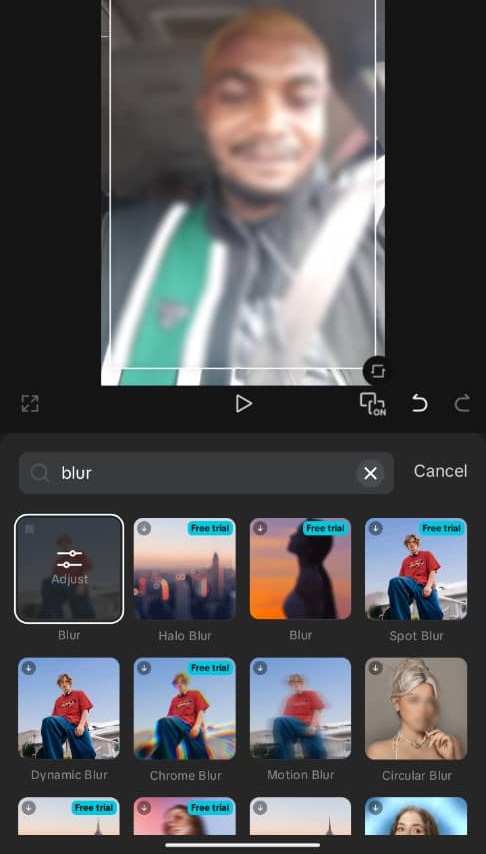Select the Chrome Blur effect
The image size is (486, 854).
[185, 708]
